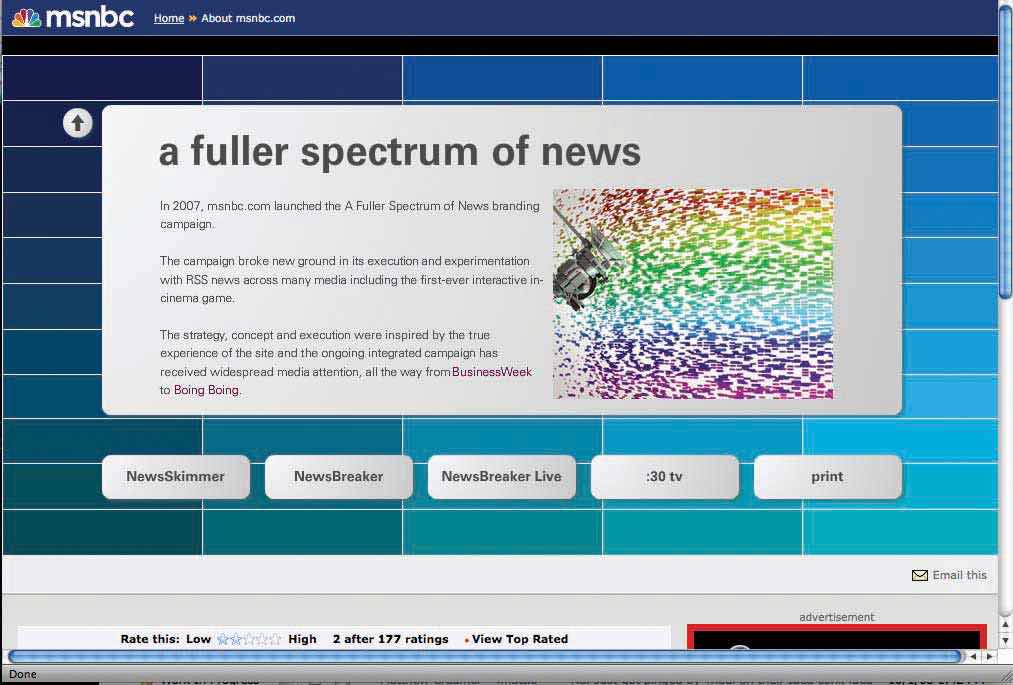Image resolution: width=1013 pixels, height=685 pixels.
Task: Open the Home breadcrumb link
Action: [168, 18]
